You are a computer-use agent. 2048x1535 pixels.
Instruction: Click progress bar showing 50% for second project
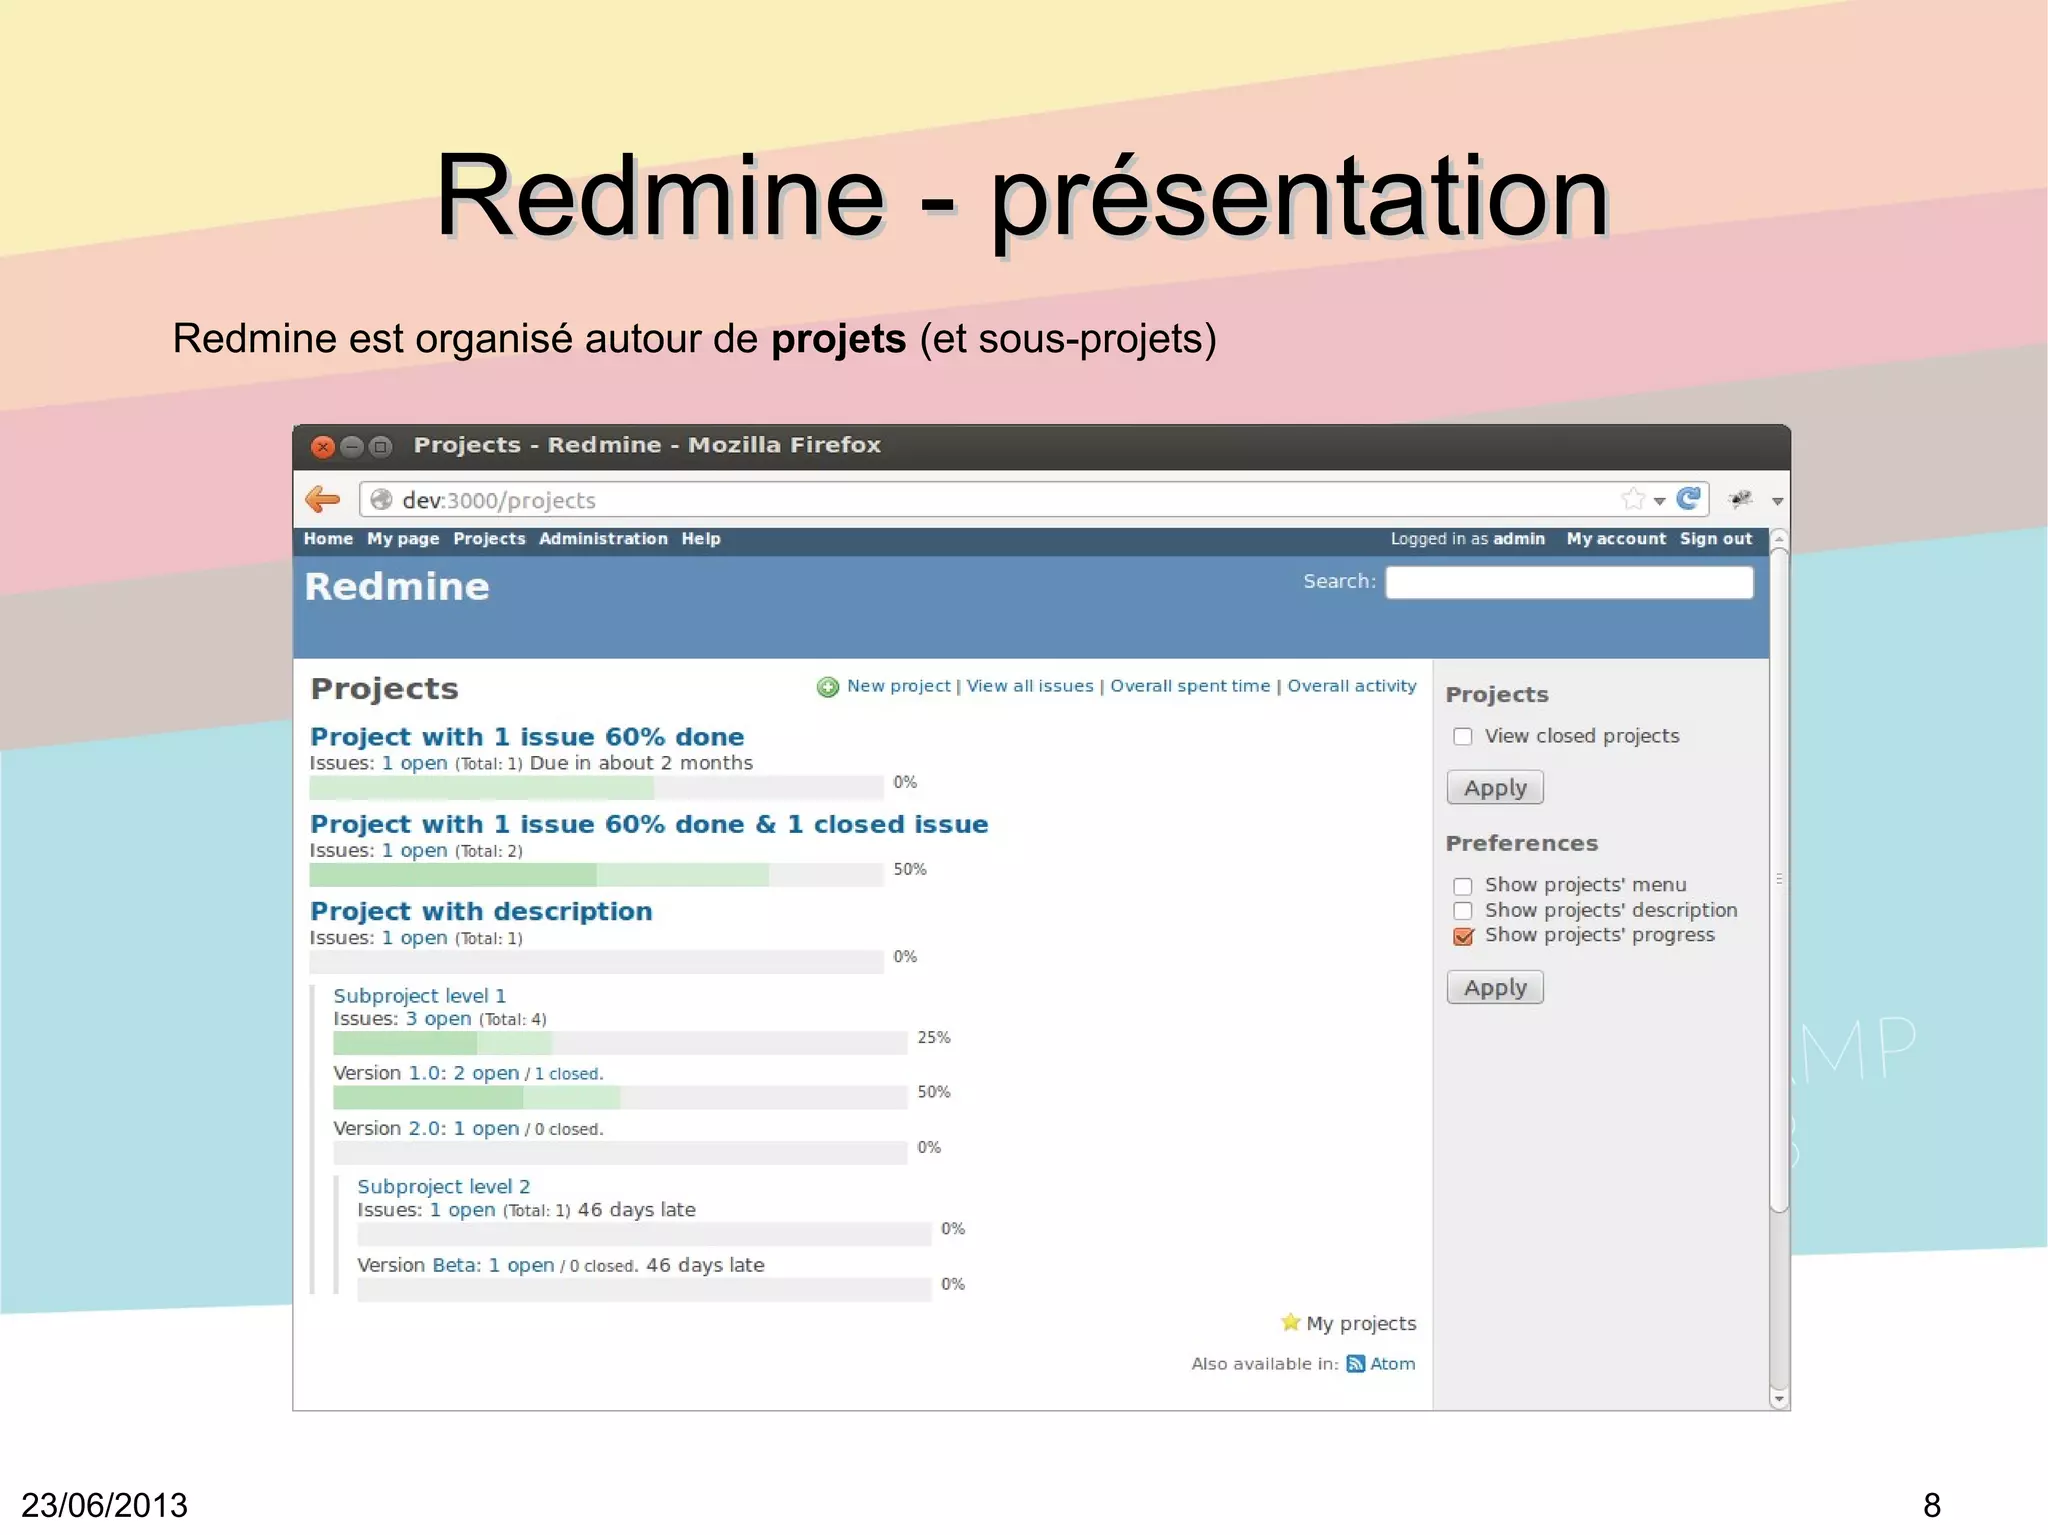click(x=596, y=875)
